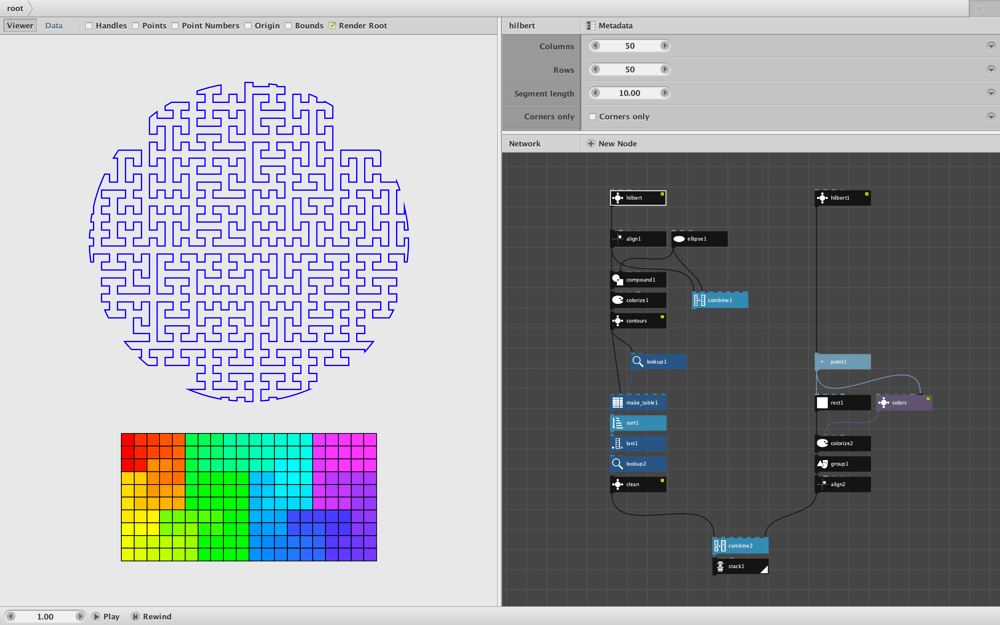This screenshot has height=625, width=1000.
Task: Select the align1 node icon
Action: click(617, 239)
